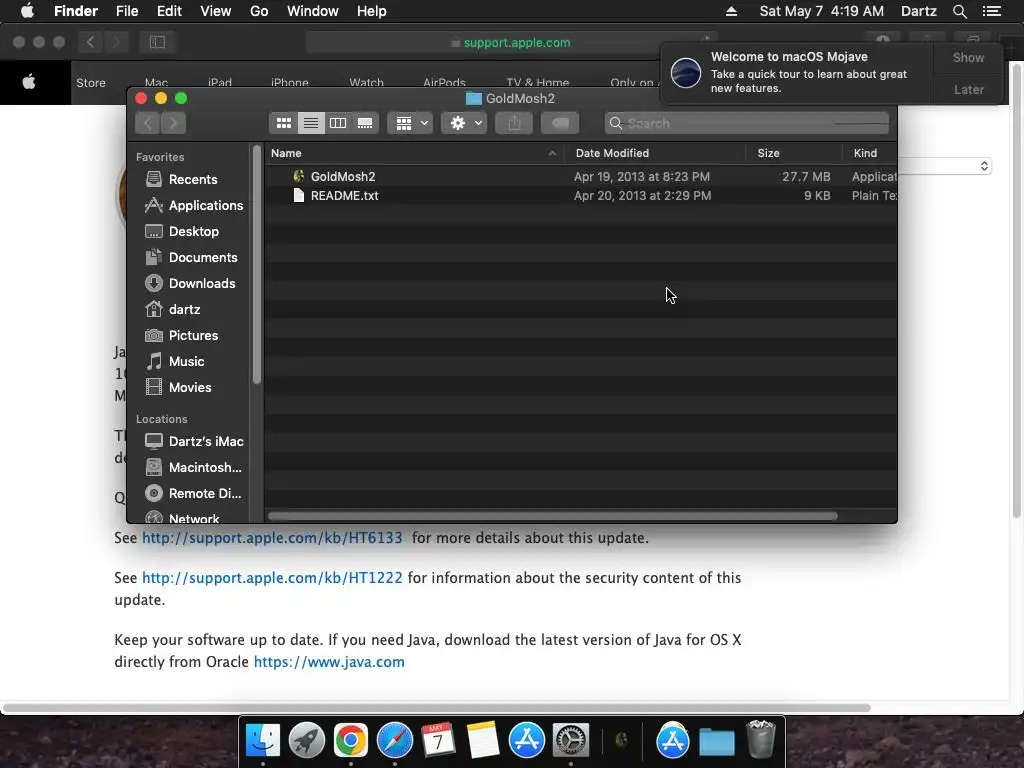Open Safari from the Dock
Viewport: 1024px width, 768px height.
tap(394, 741)
